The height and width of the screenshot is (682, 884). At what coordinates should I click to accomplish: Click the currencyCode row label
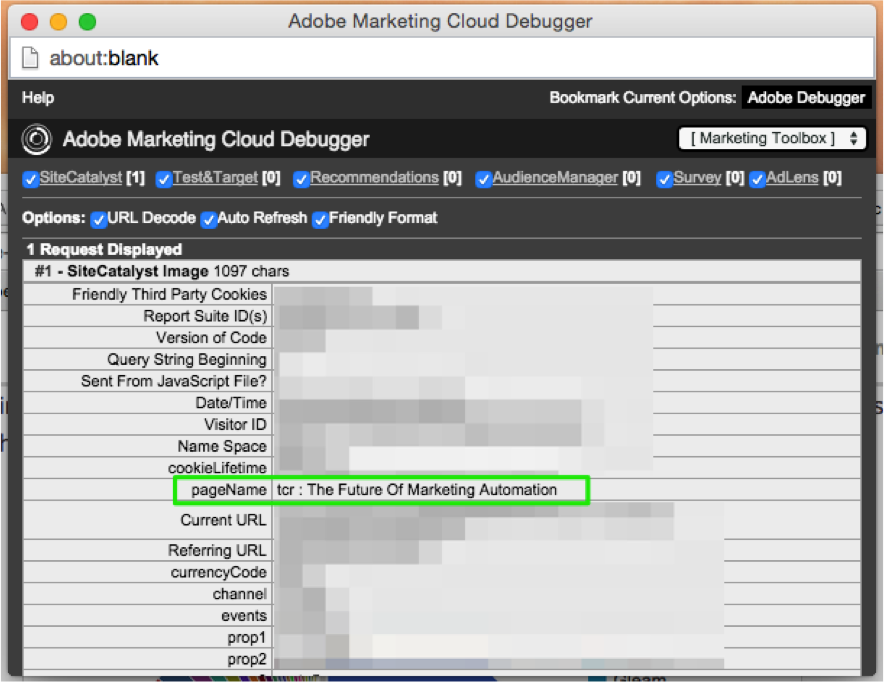219,572
